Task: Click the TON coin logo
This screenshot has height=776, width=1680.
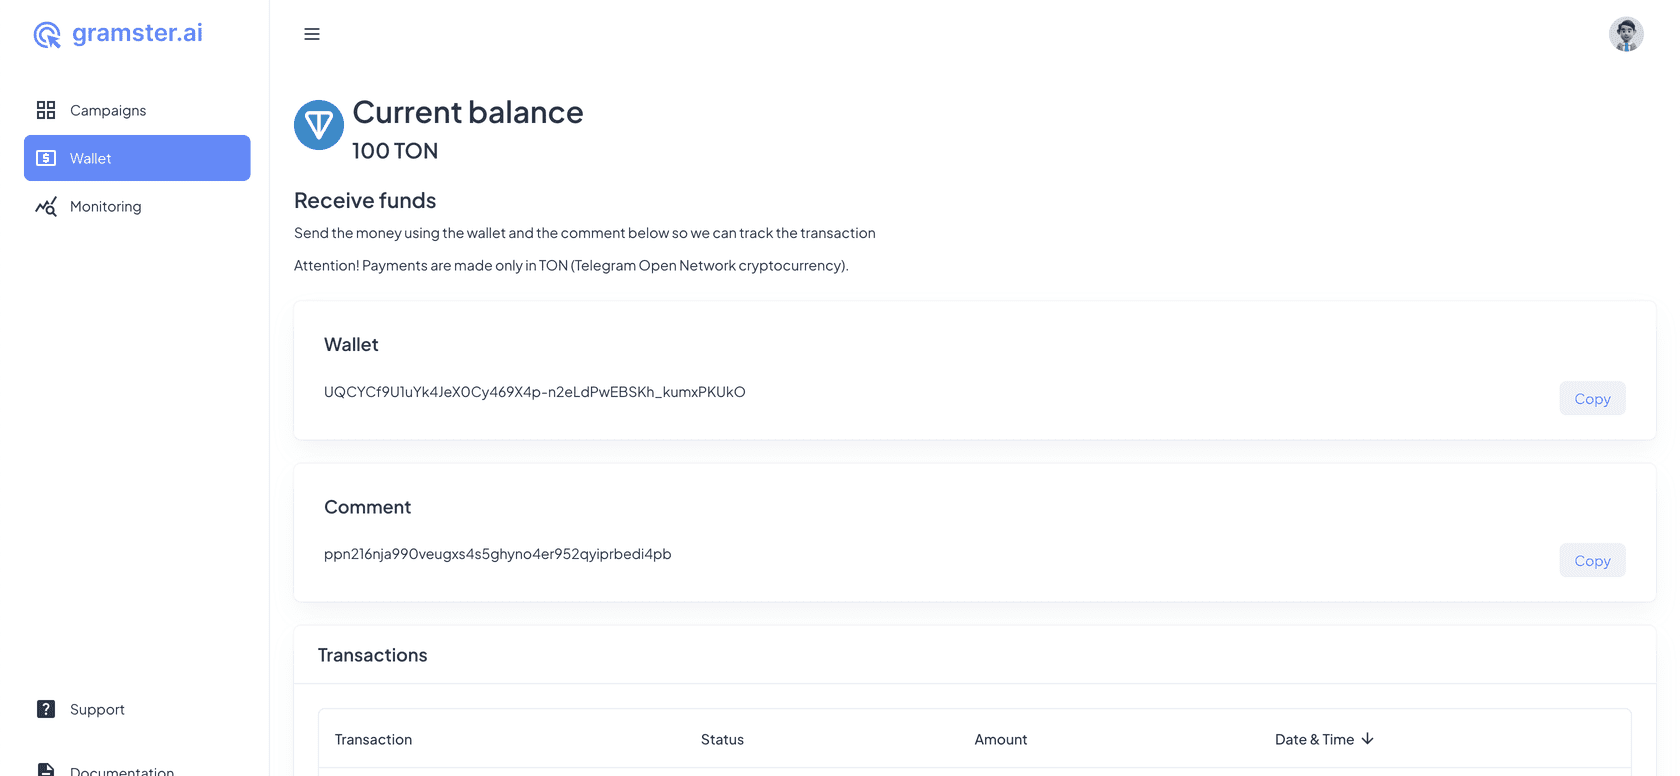Action: pyautogui.click(x=319, y=125)
